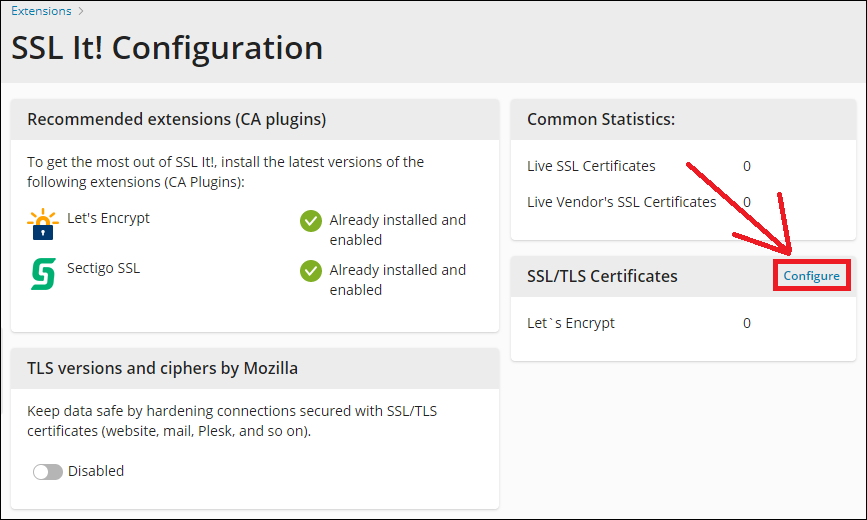The height and width of the screenshot is (520, 867).
Task: Click the 'SSL It! Configuration' page title
Action: coord(167,48)
